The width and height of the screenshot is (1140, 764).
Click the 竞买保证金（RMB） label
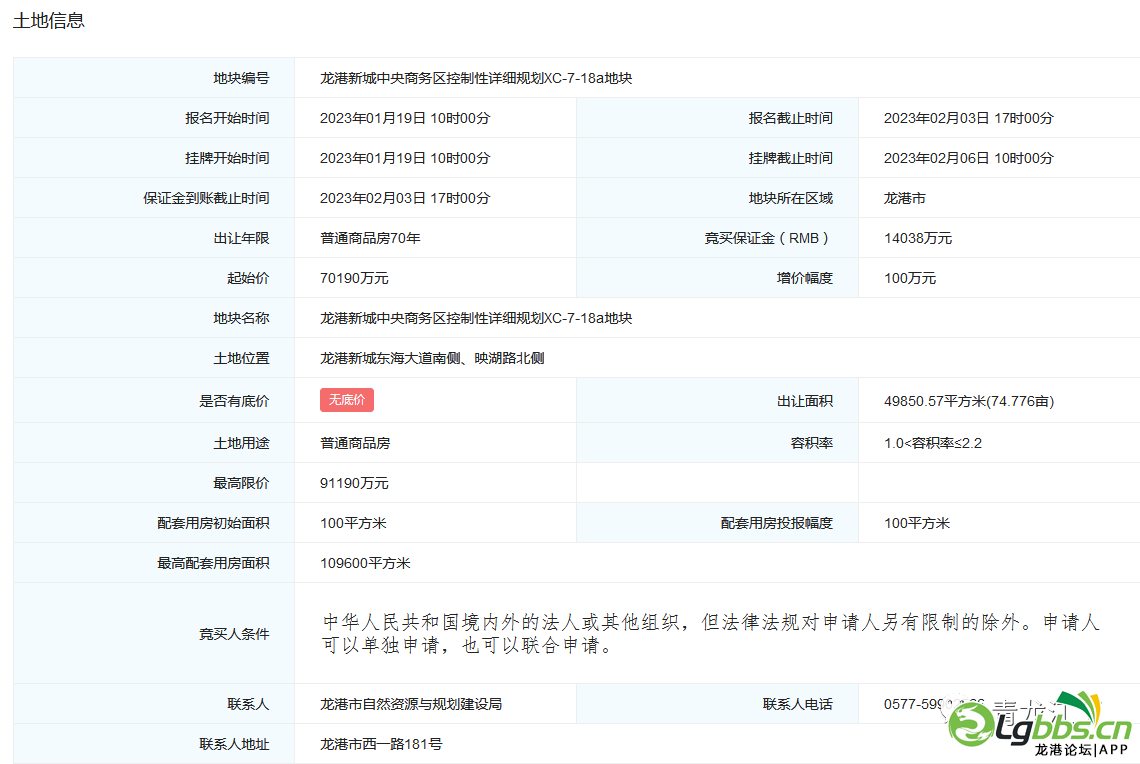tap(768, 238)
